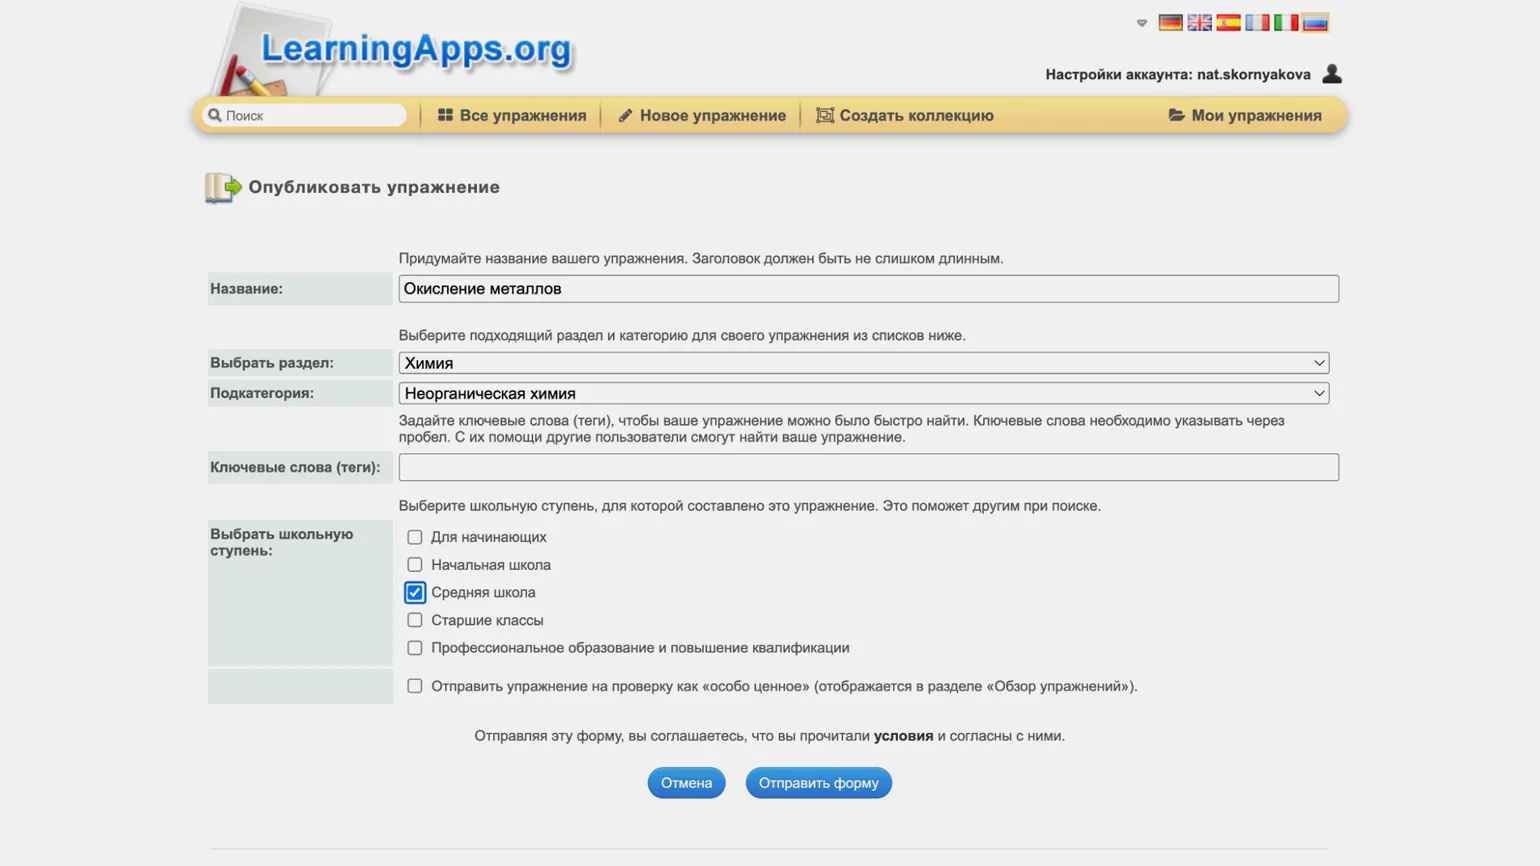The image size is (1540, 866).
Task: Open account via user profile icon
Action: (1331, 74)
